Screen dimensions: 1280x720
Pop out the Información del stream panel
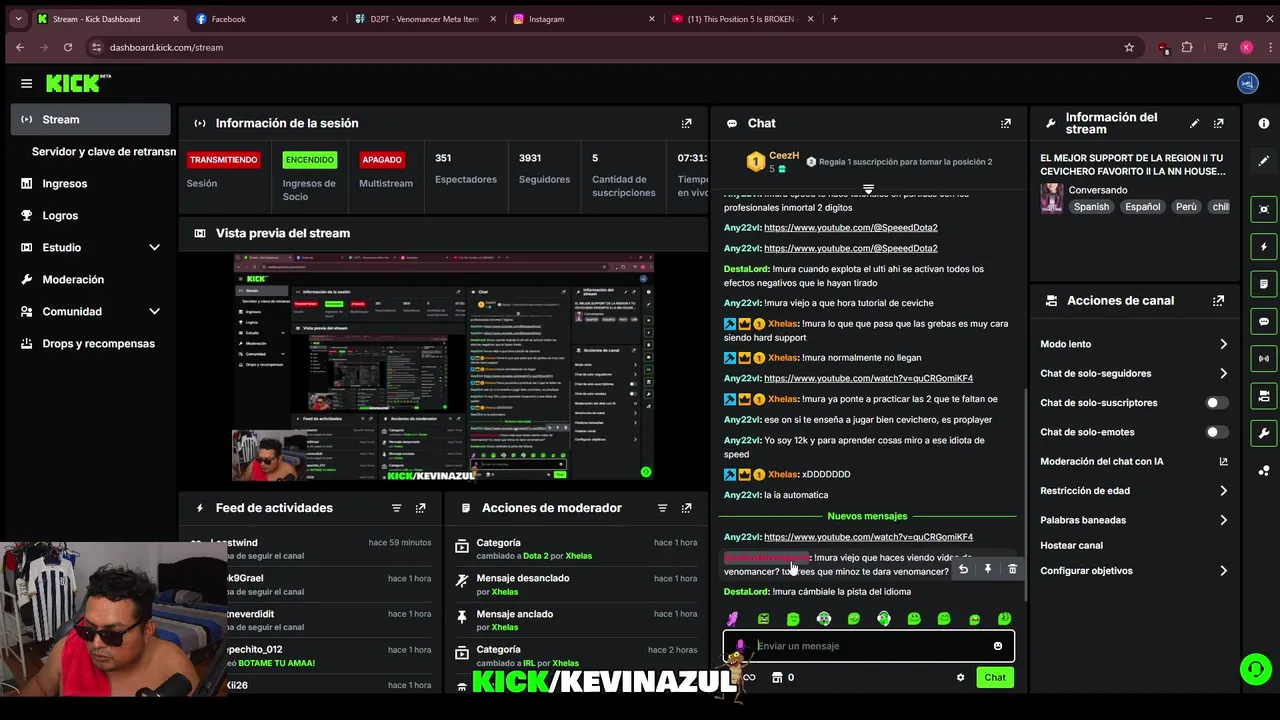point(1218,123)
